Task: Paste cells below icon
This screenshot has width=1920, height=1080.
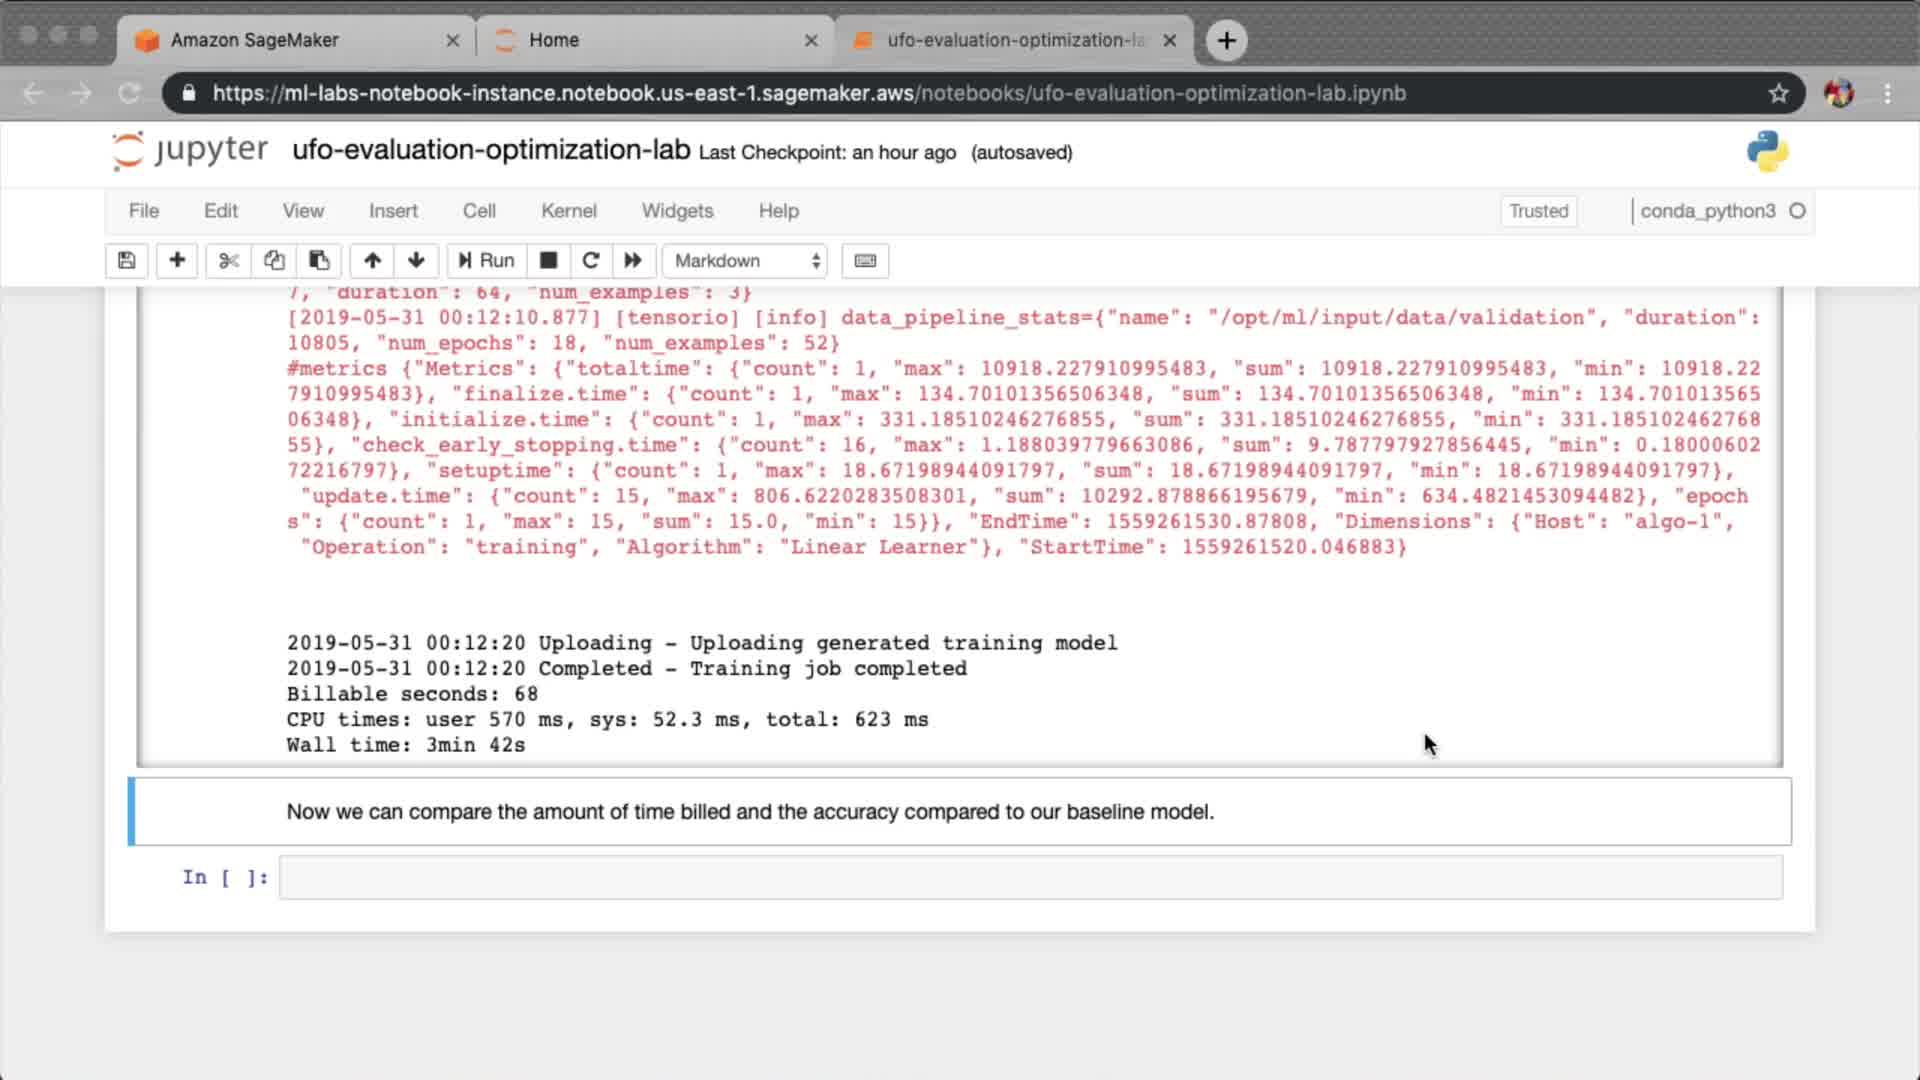Action: coord(319,261)
